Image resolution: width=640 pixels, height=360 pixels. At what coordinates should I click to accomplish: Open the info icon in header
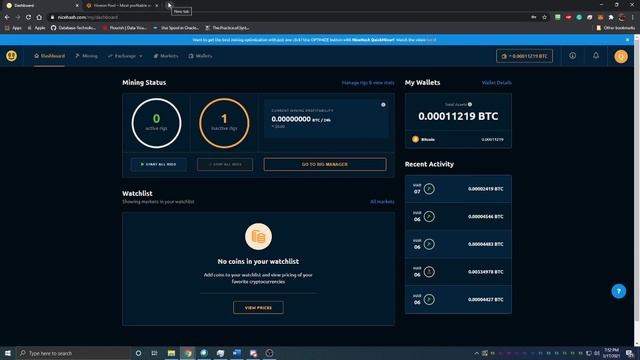573,56
